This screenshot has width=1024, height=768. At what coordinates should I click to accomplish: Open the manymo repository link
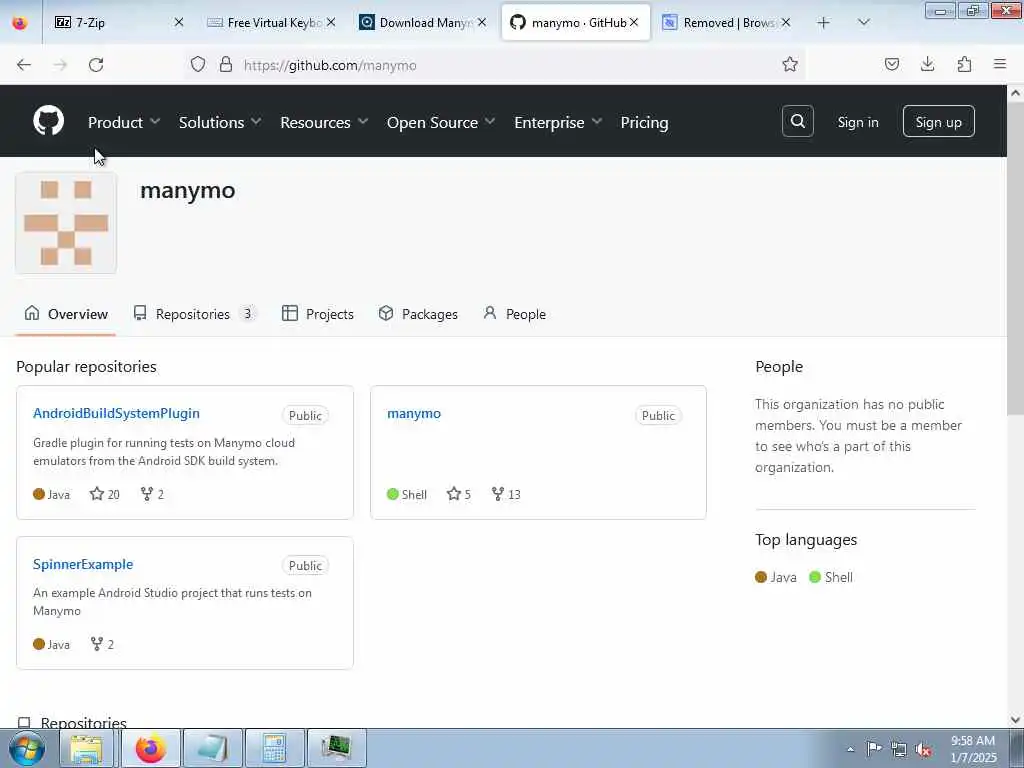(x=414, y=413)
